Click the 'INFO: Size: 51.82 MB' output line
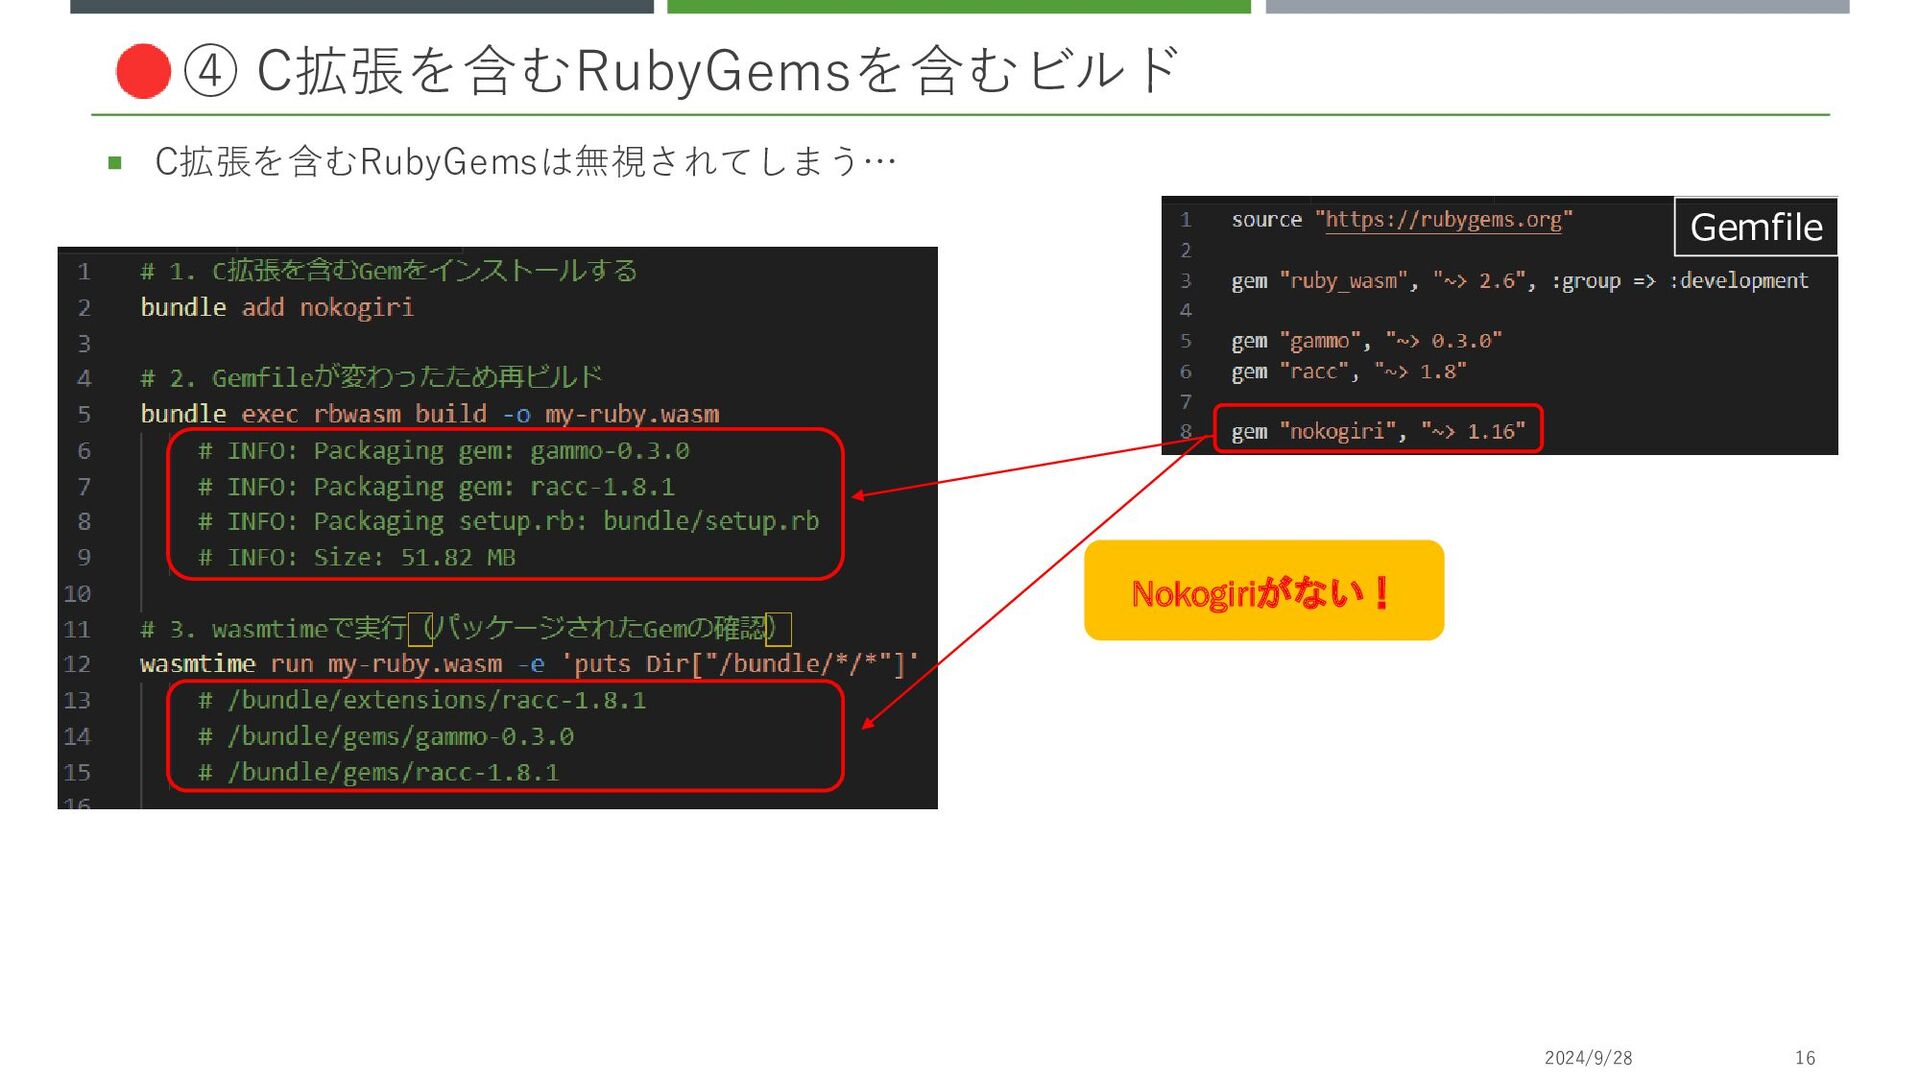Image resolution: width=1920 pixels, height=1080 pixels. (357, 557)
